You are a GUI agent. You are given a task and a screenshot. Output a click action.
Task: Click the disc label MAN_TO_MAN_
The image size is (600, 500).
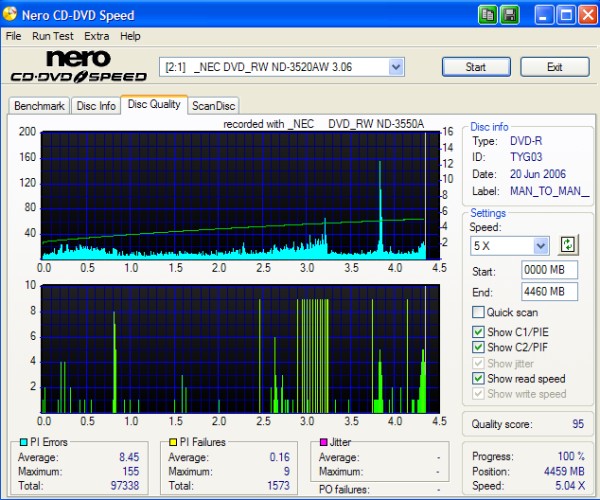point(549,191)
